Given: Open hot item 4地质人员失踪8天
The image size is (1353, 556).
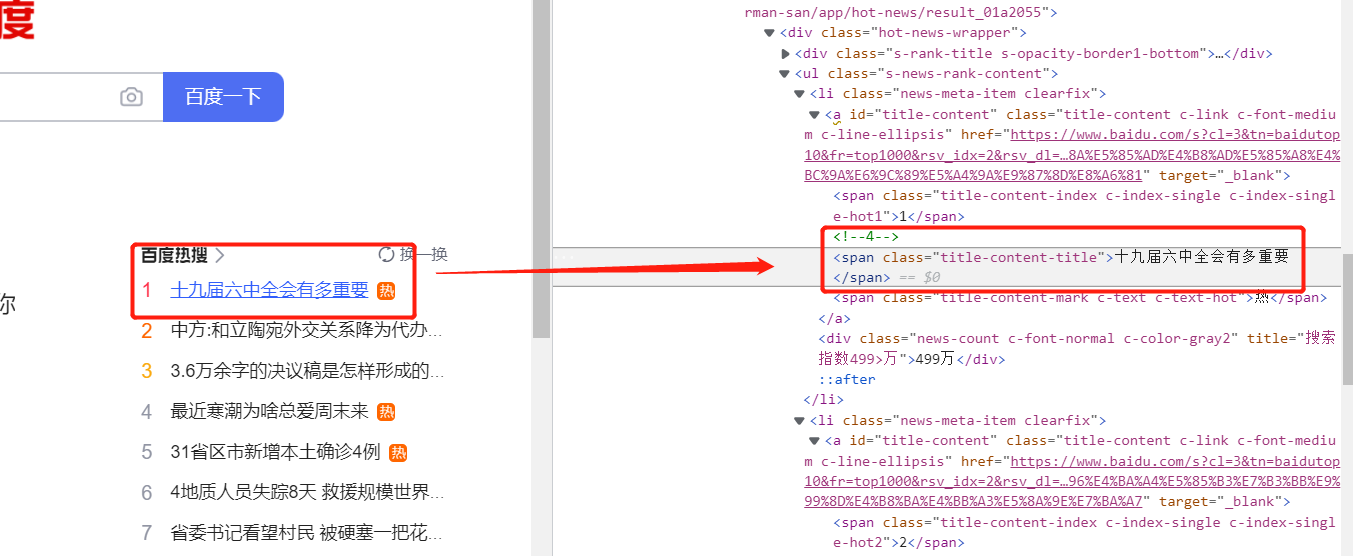Looking at the screenshot, I should [x=306, y=492].
